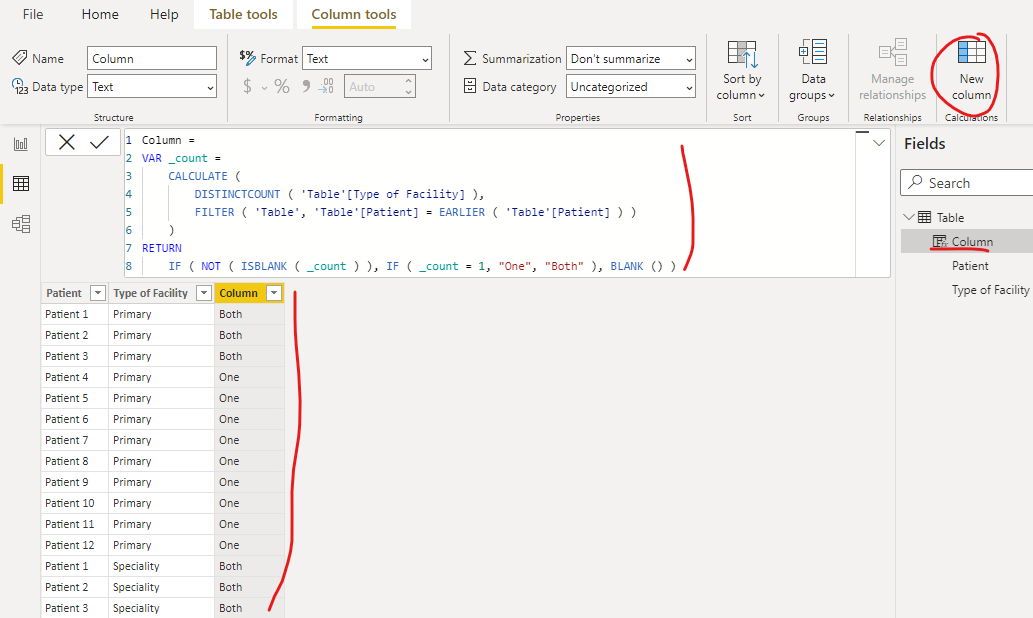
Task: Open Sort by column menu
Action: pos(741,70)
